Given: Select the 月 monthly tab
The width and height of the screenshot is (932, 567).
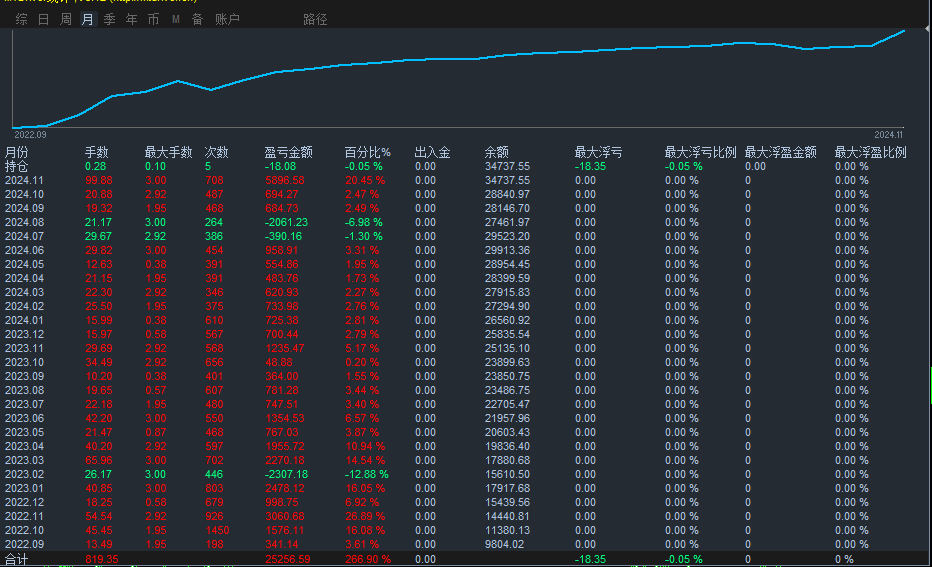Looking at the screenshot, I should (x=87, y=20).
